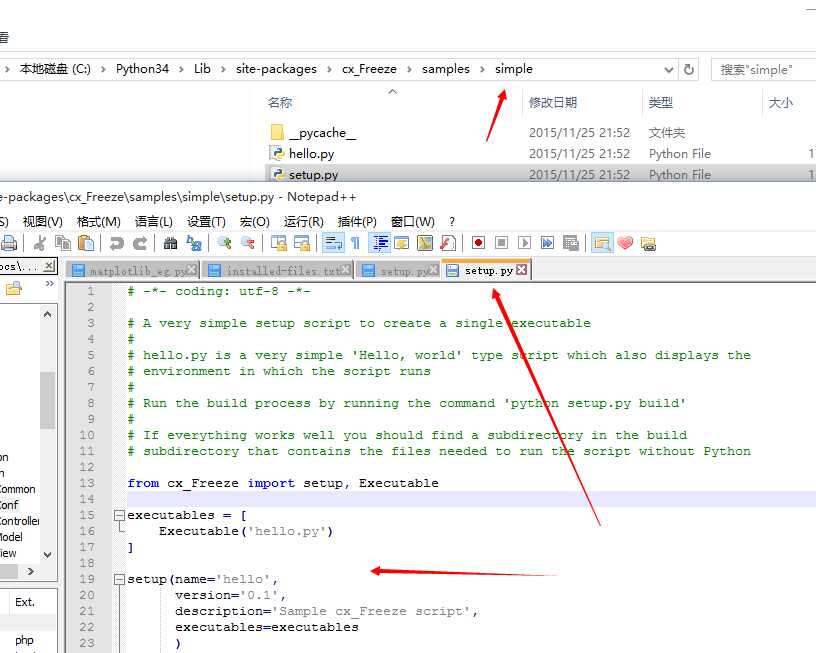816x653 pixels.
Task: Close the side panel's ocs\... tab
Action: [x=49, y=266]
